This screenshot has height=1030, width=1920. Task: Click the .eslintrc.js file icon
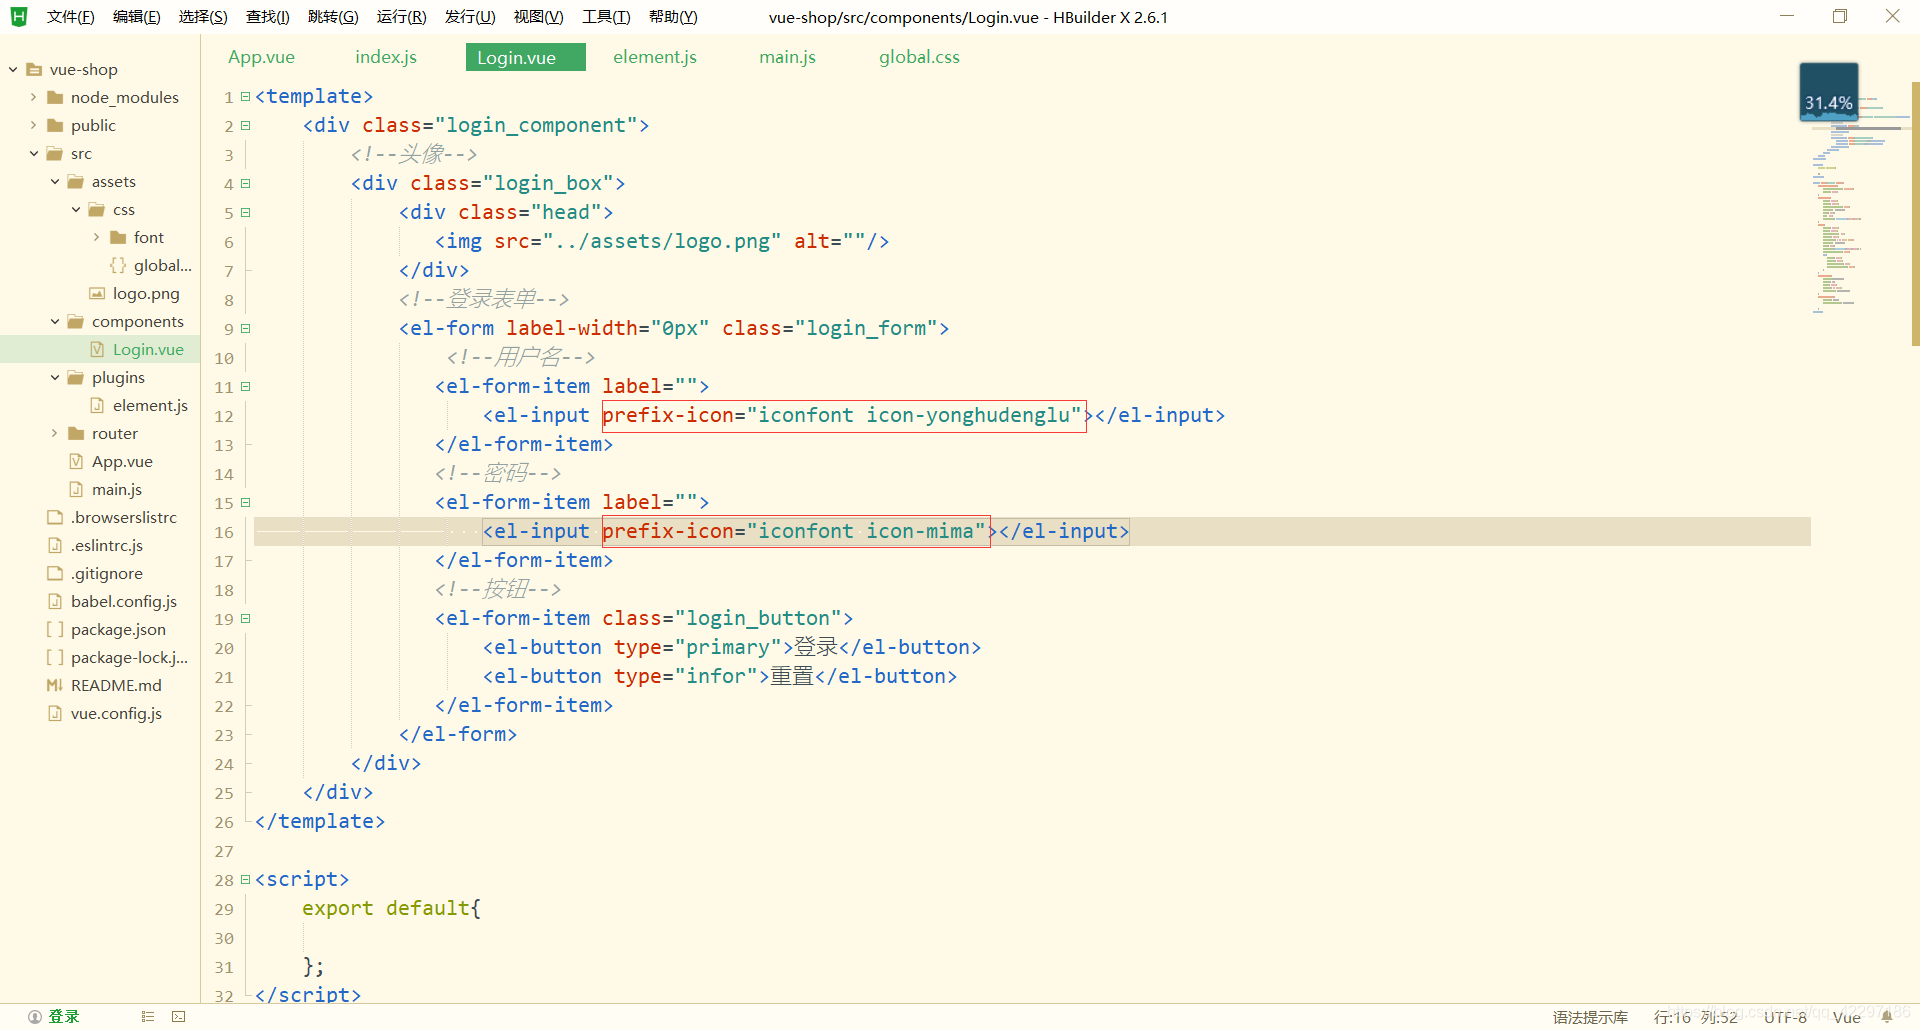[x=55, y=545]
